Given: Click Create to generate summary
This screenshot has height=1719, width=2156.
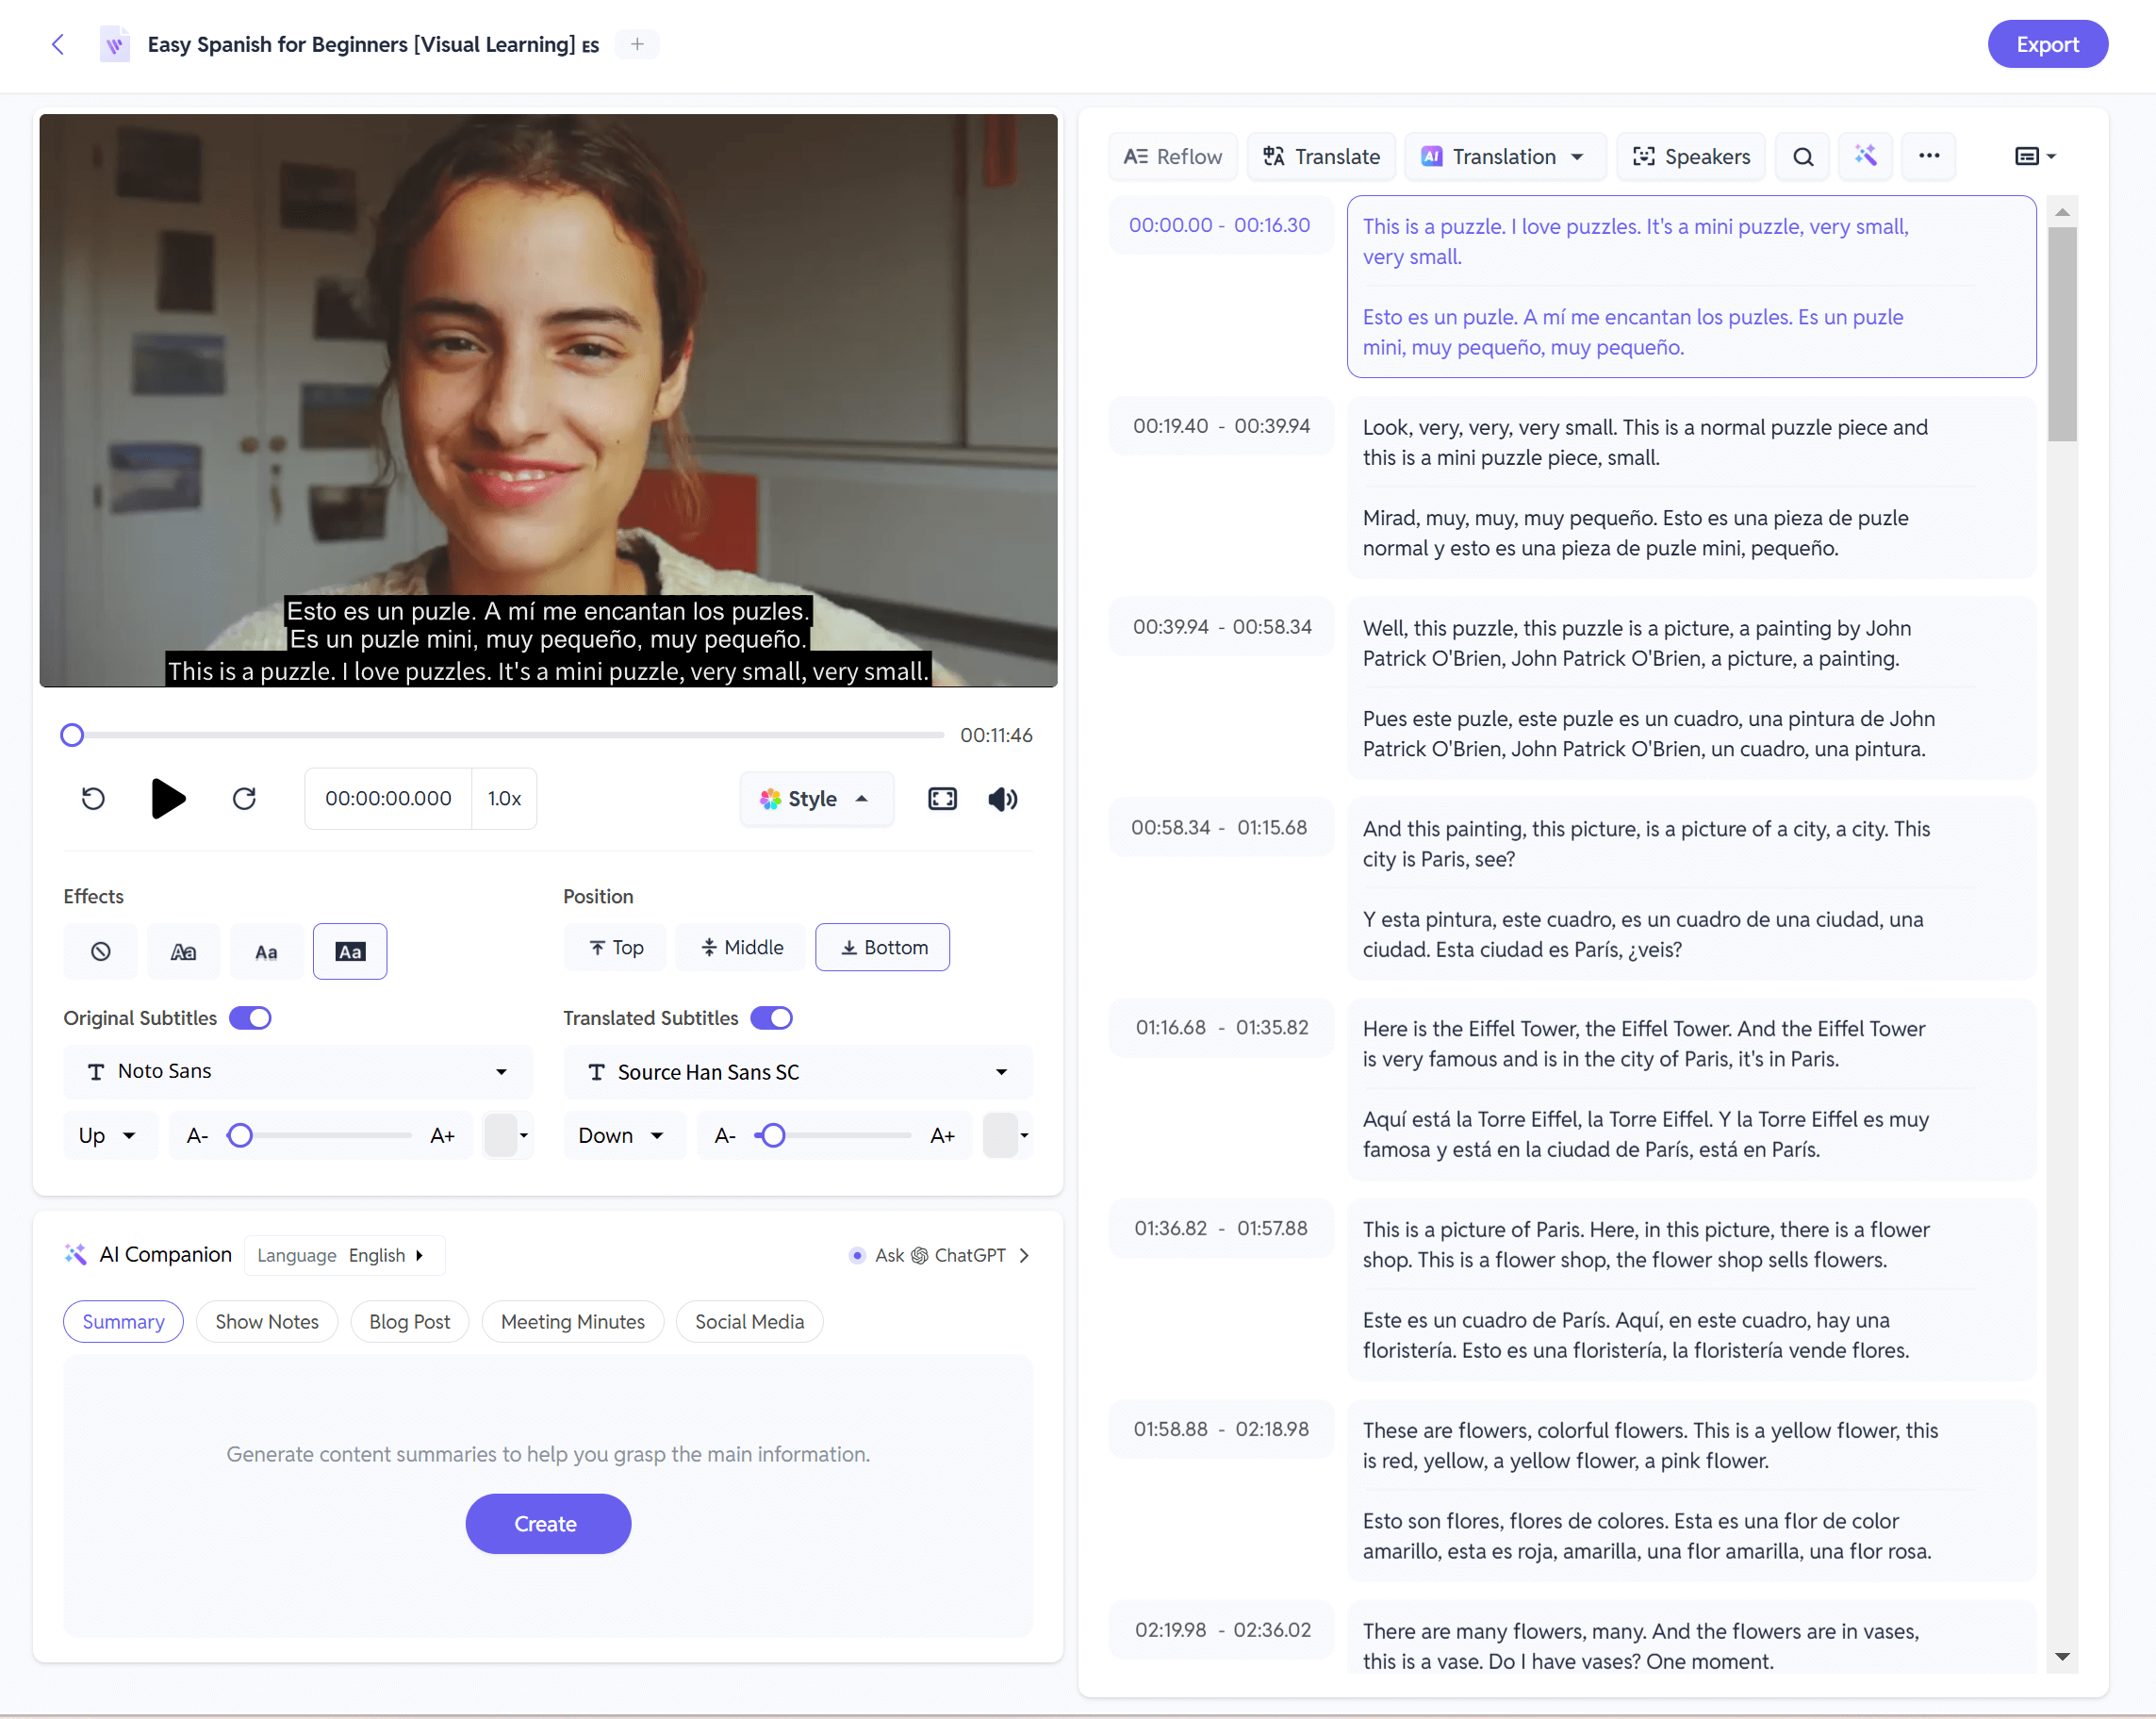Looking at the screenshot, I should [547, 1523].
